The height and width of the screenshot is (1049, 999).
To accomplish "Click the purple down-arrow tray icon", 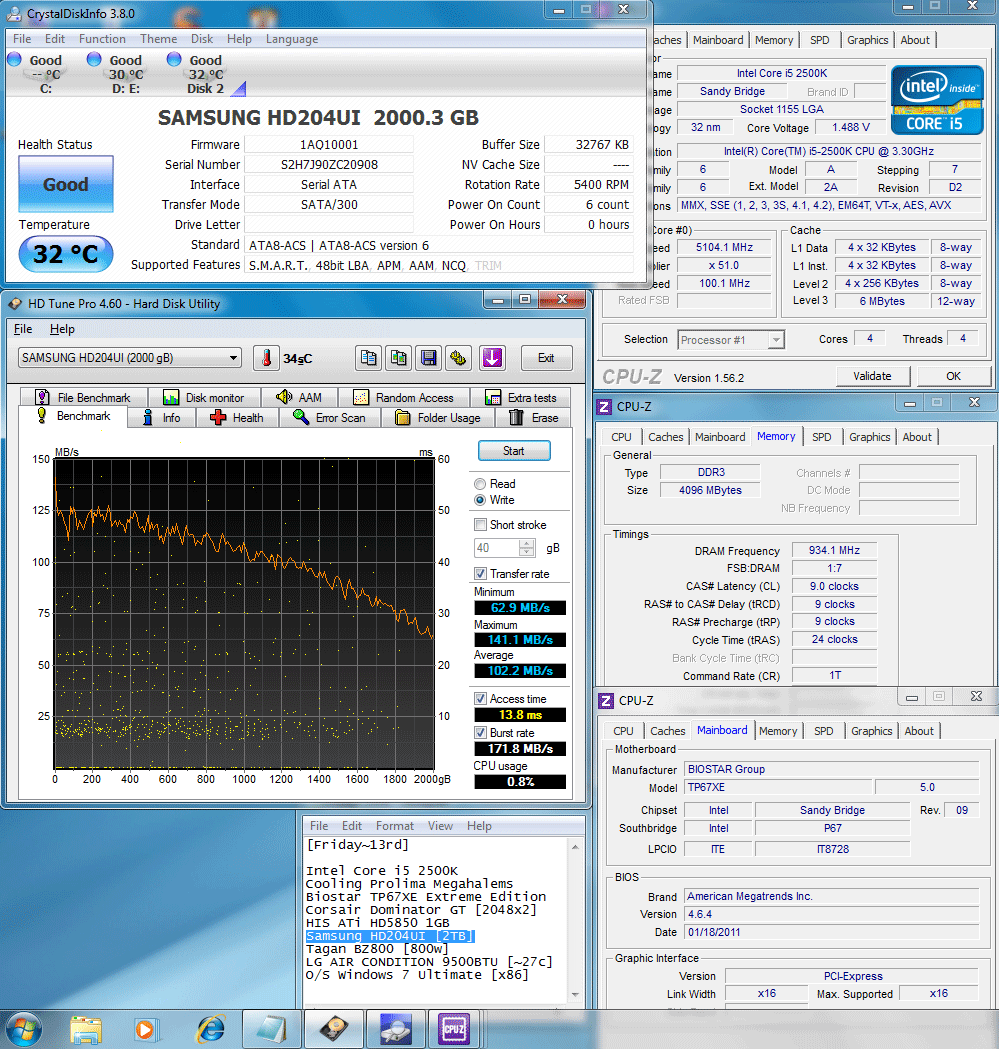I will 492,358.
